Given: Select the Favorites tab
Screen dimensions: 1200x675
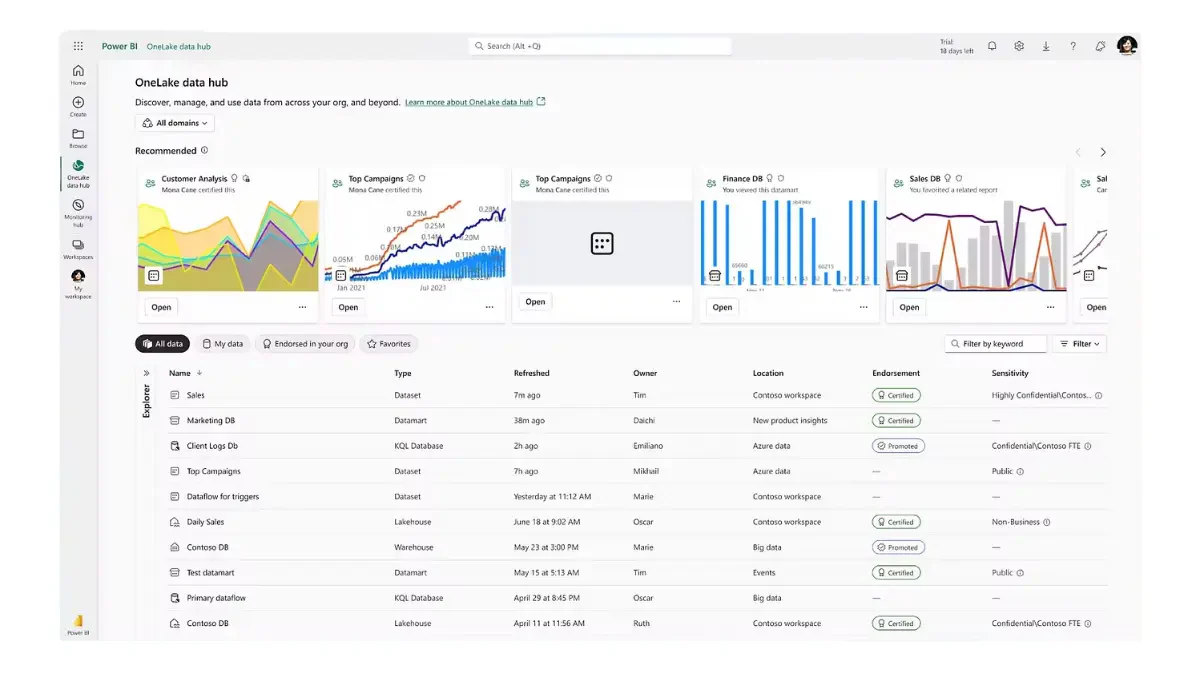Looking at the screenshot, I should point(389,343).
